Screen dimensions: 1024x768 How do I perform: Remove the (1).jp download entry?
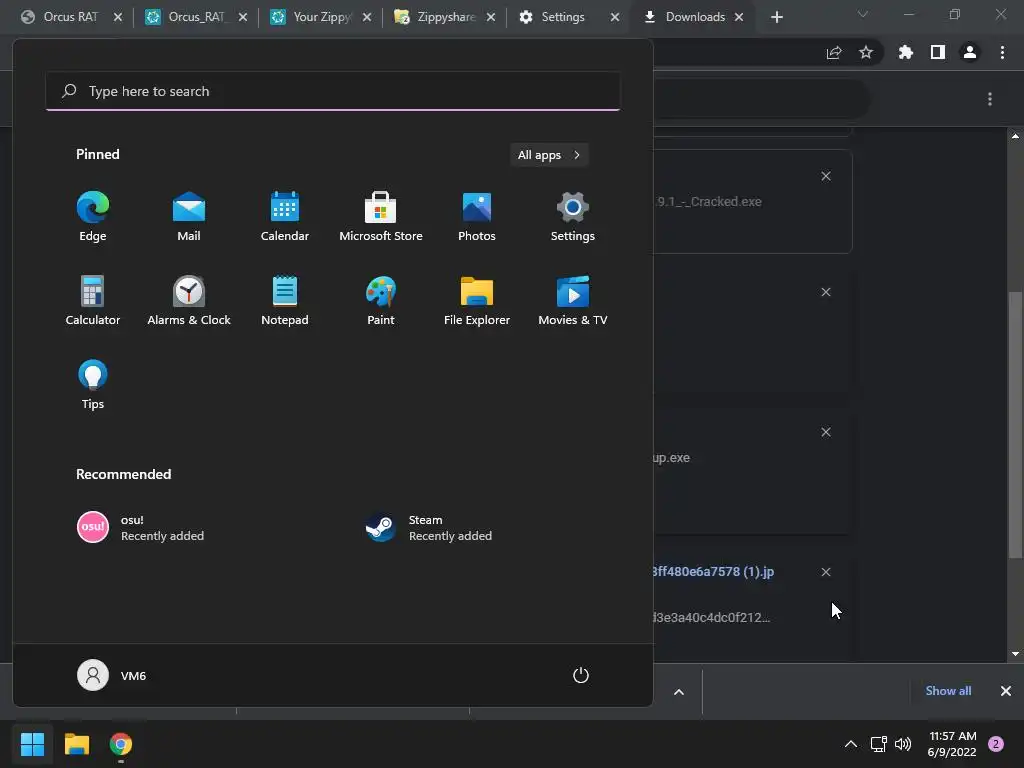click(826, 572)
